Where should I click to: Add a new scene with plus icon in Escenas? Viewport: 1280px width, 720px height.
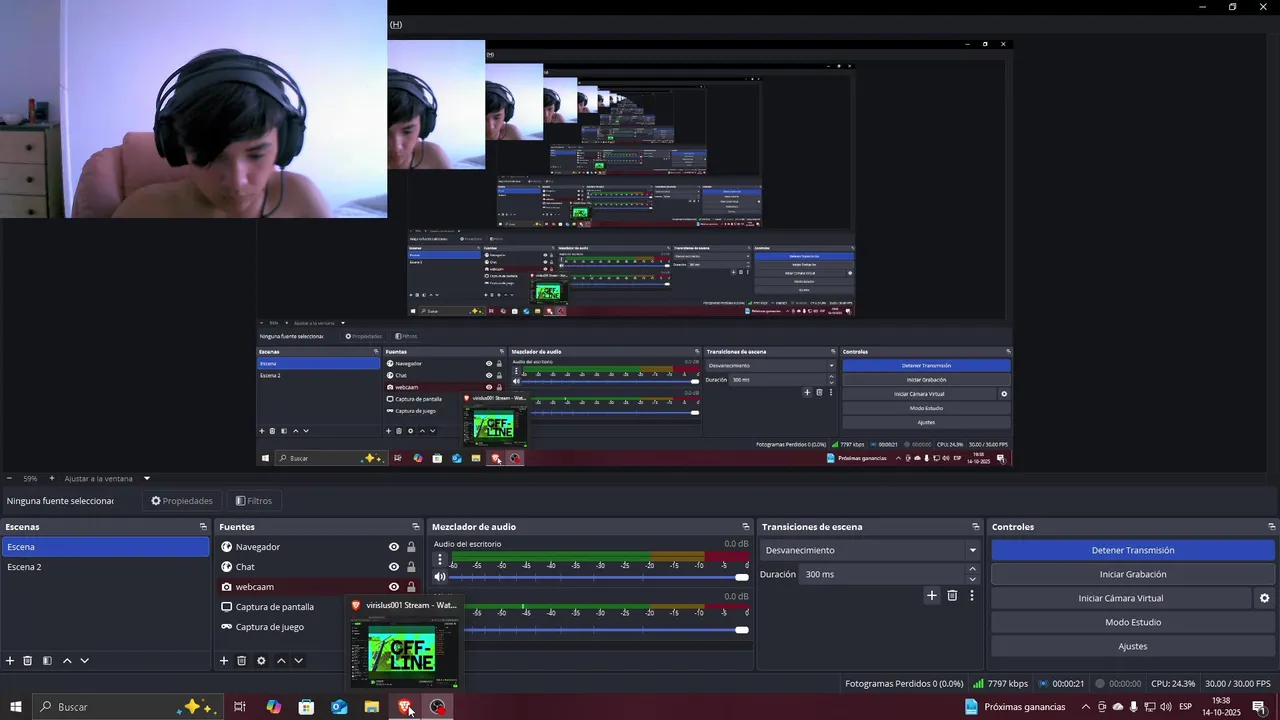pyautogui.click(x=10, y=661)
